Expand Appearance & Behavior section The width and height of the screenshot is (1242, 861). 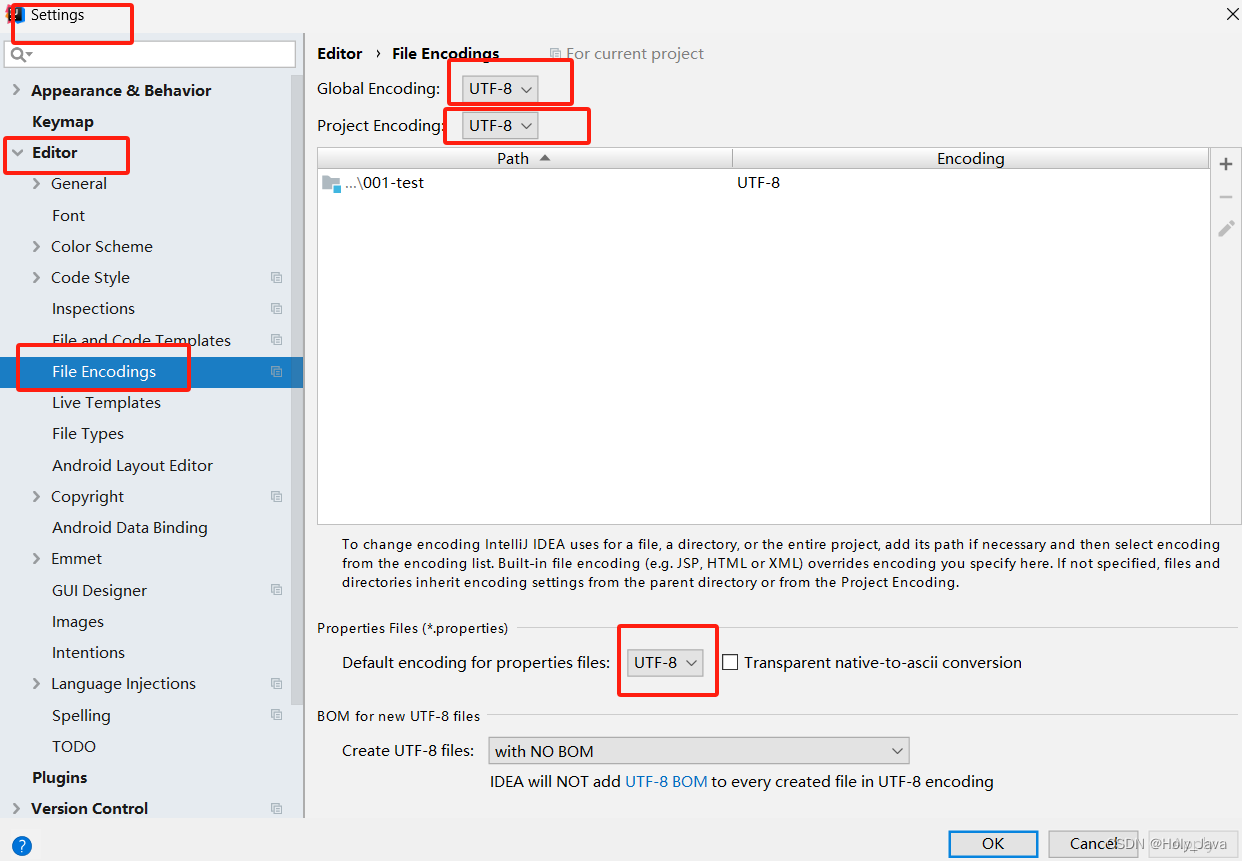click(16, 91)
